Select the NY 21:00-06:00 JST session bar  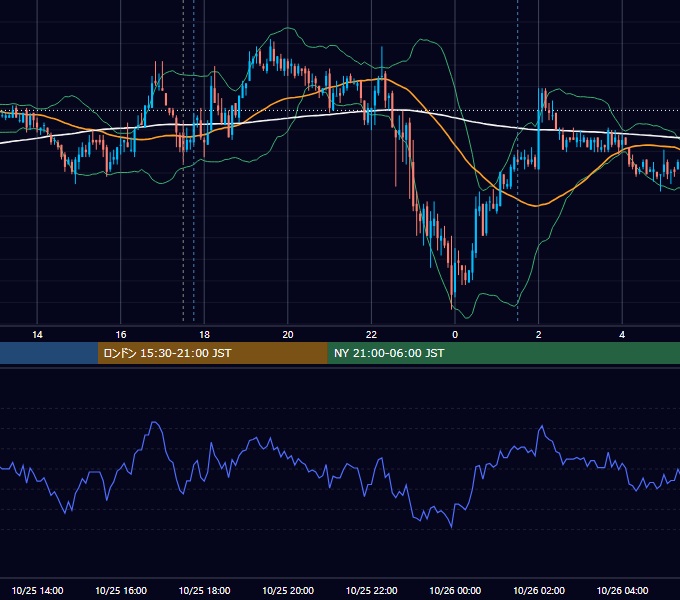pyautogui.click(x=503, y=353)
